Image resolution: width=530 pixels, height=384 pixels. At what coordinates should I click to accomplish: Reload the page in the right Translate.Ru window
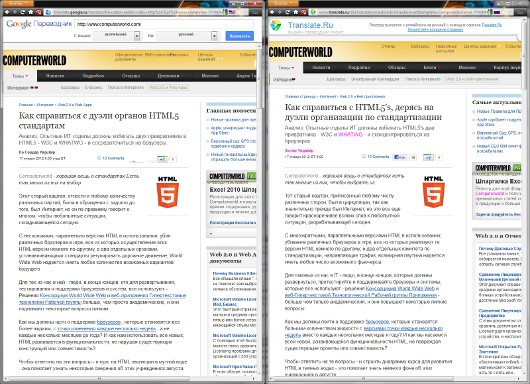click(288, 12)
